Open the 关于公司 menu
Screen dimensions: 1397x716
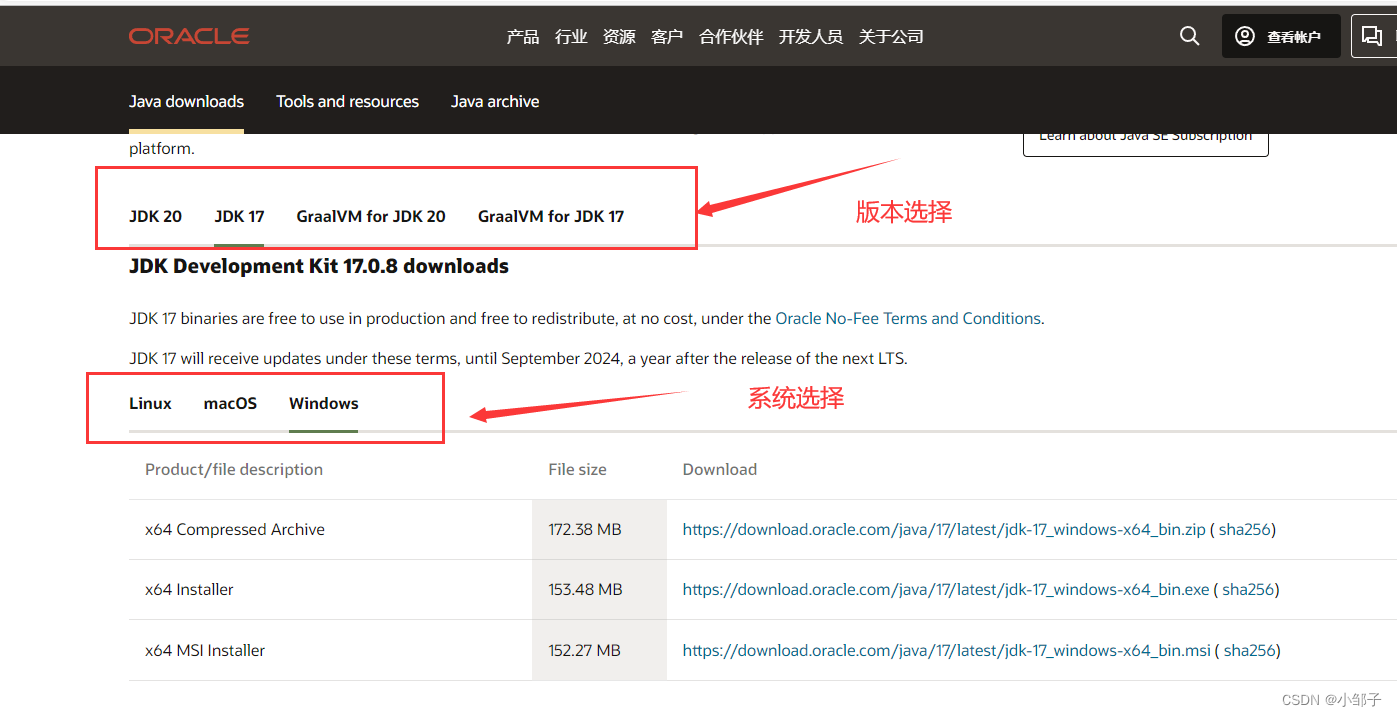(x=891, y=37)
